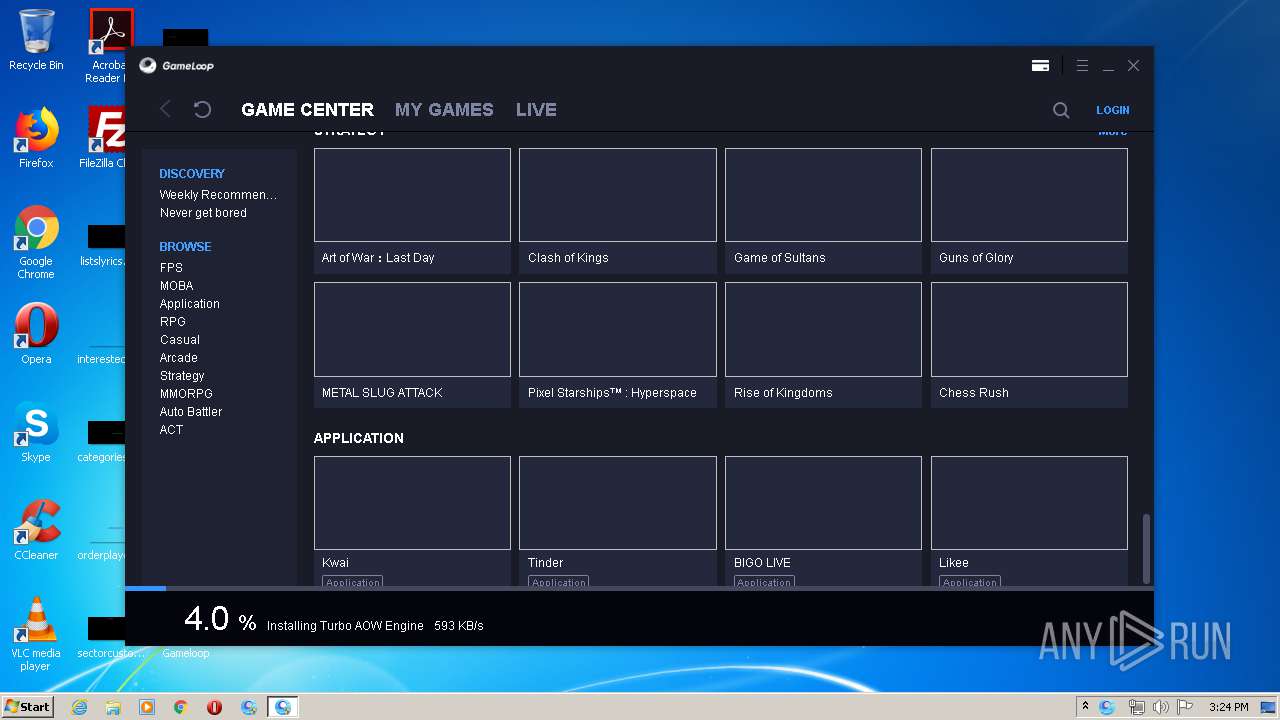Click the Action Center flag icon

pyautogui.click(x=1185, y=707)
